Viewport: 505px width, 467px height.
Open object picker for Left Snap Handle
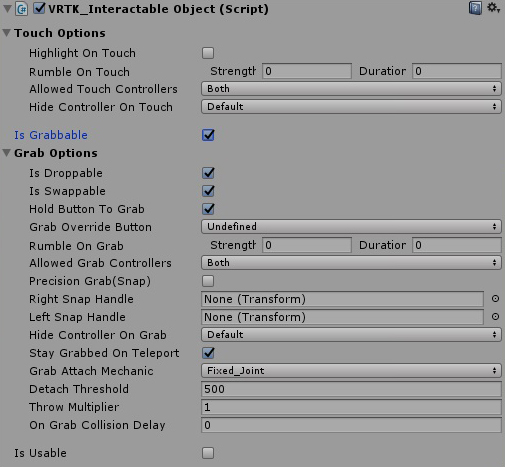(495, 317)
